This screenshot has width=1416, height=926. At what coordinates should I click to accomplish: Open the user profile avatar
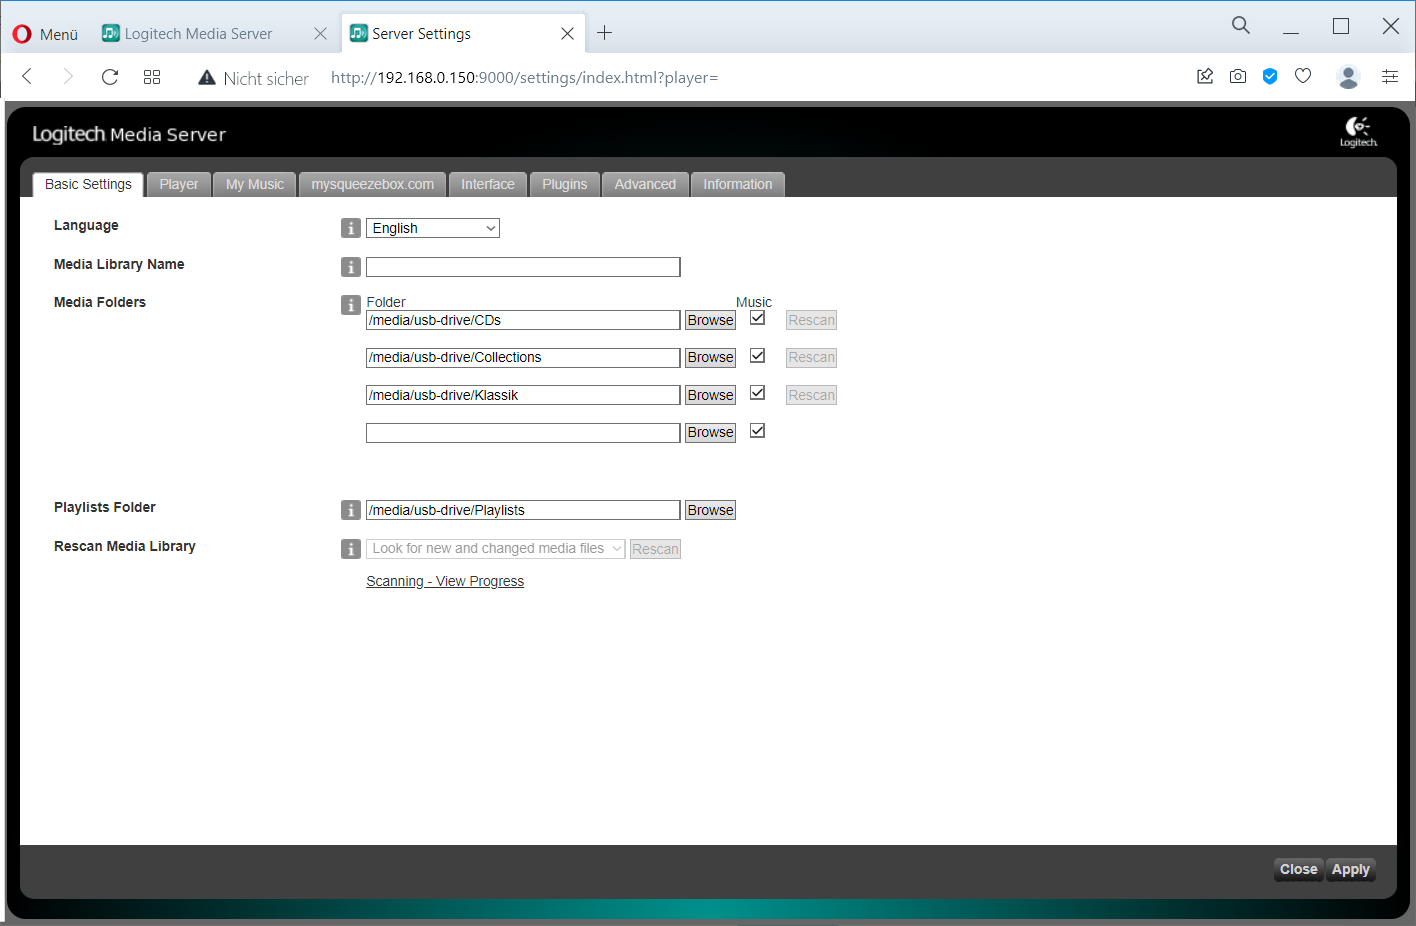point(1348,77)
